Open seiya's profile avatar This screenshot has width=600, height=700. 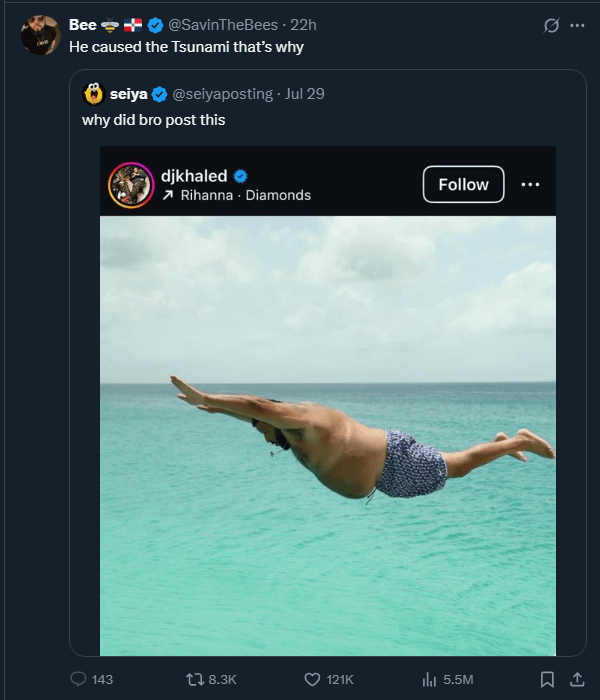94,94
